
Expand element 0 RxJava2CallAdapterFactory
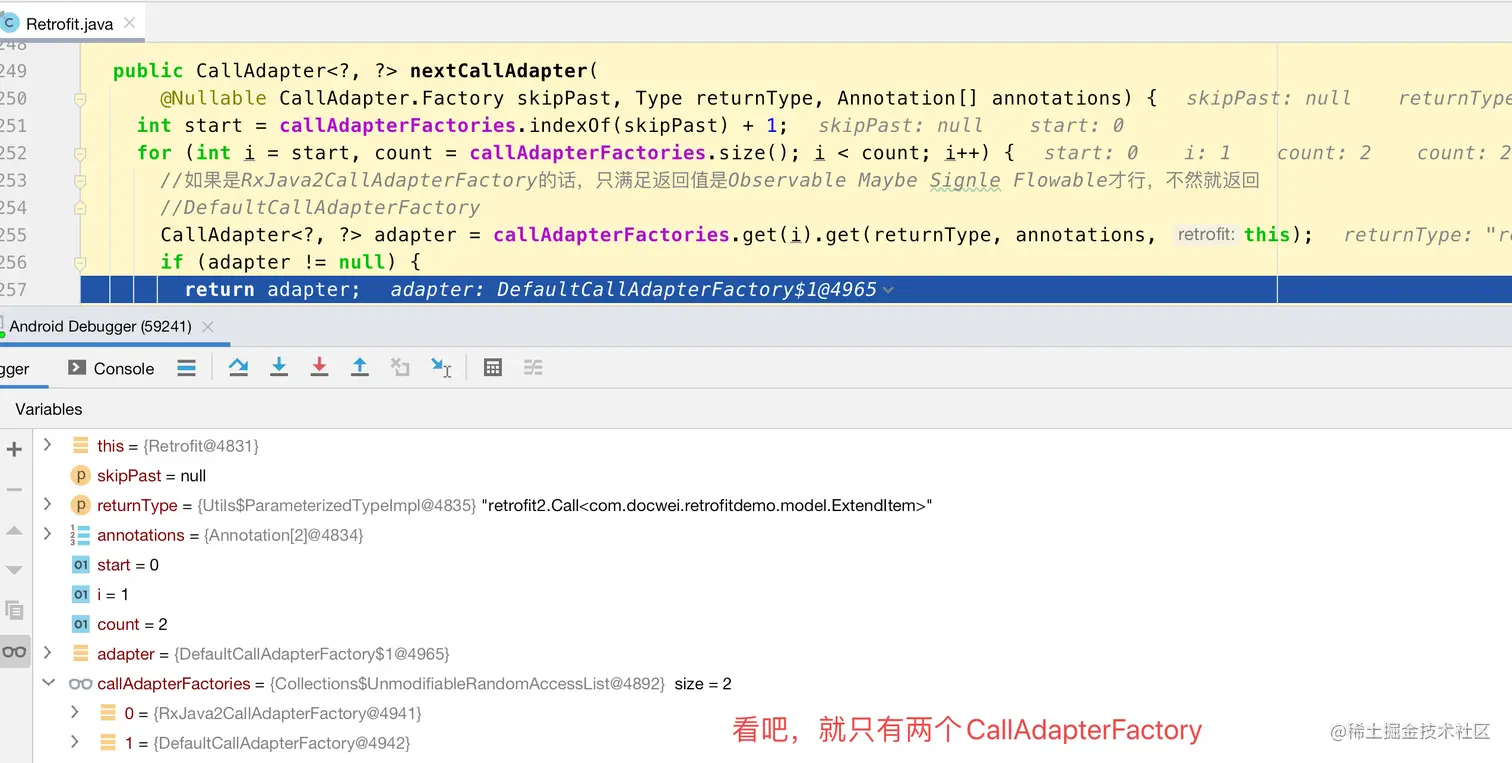pos(75,713)
